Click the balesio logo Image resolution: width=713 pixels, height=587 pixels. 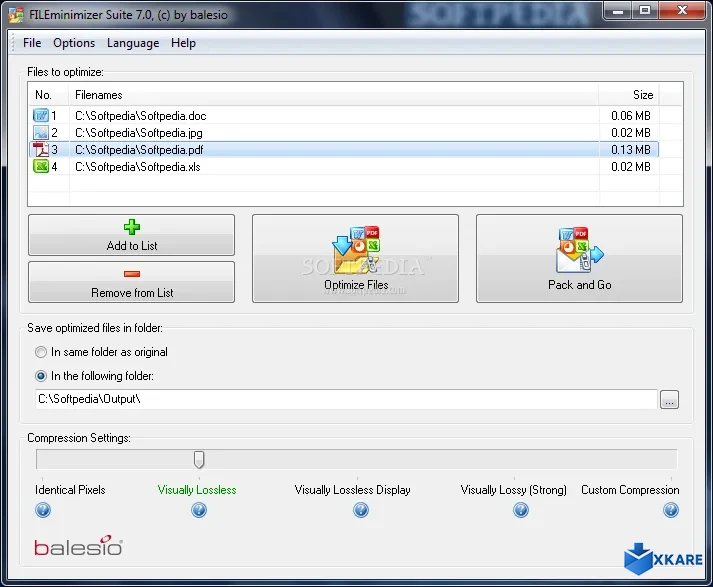click(79, 545)
